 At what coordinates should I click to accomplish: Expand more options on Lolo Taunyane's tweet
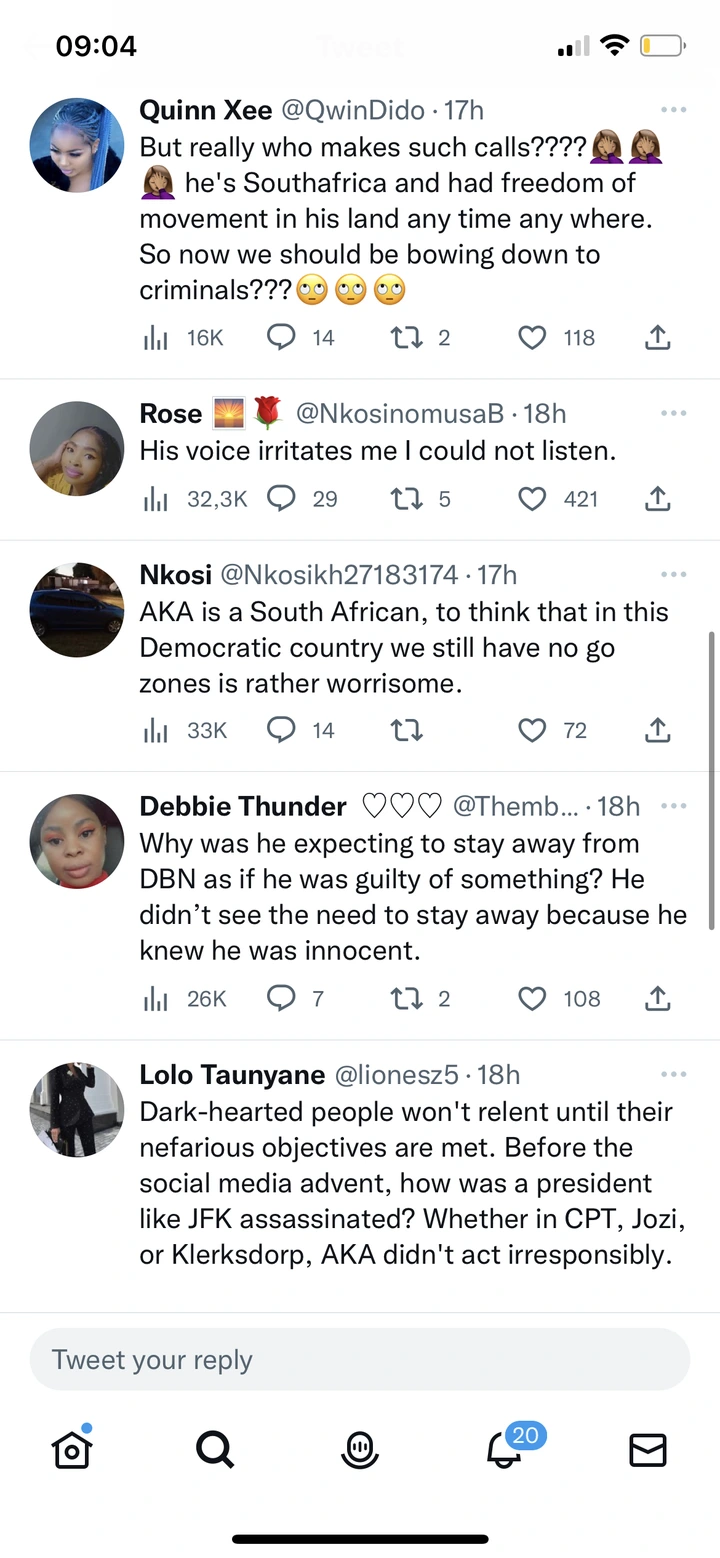[x=673, y=1074]
